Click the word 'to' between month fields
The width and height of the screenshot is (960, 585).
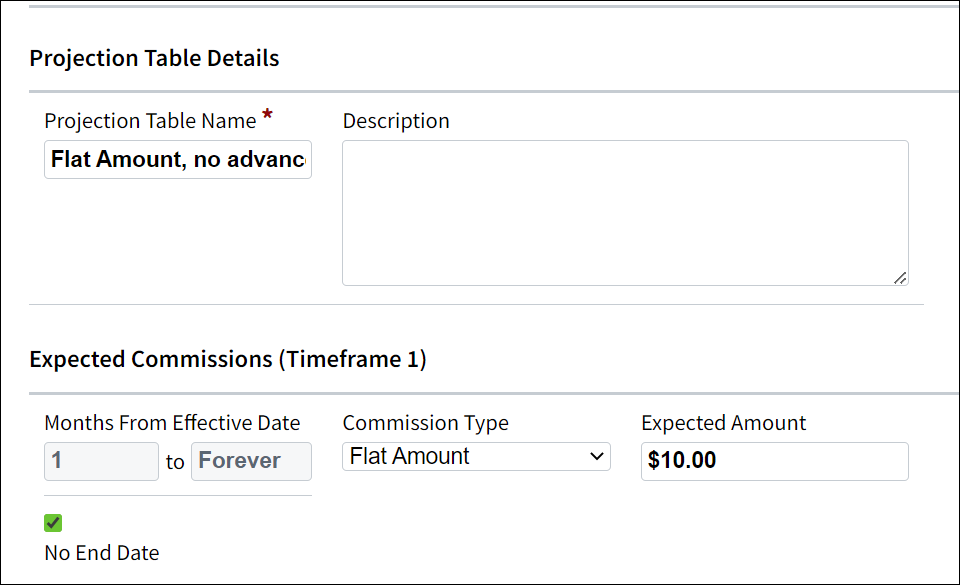175,461
